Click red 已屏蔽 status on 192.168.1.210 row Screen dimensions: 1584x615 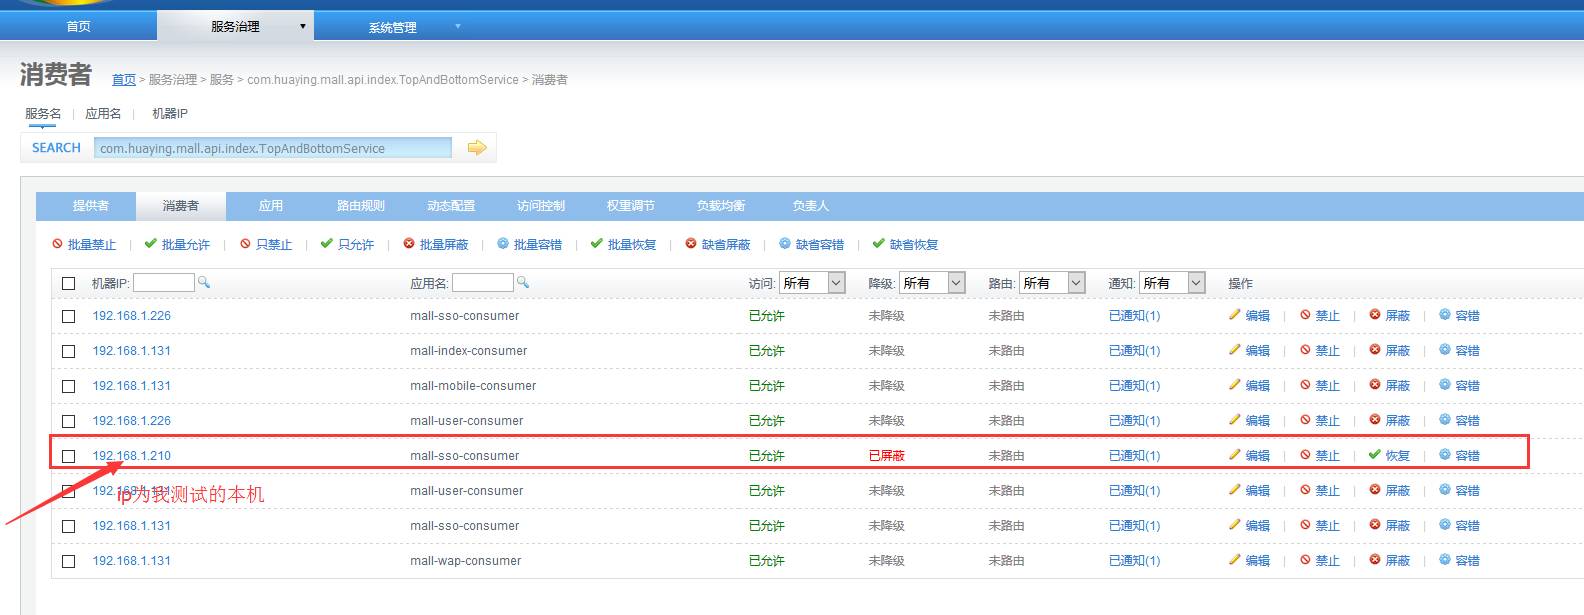[x=887, y=456]
